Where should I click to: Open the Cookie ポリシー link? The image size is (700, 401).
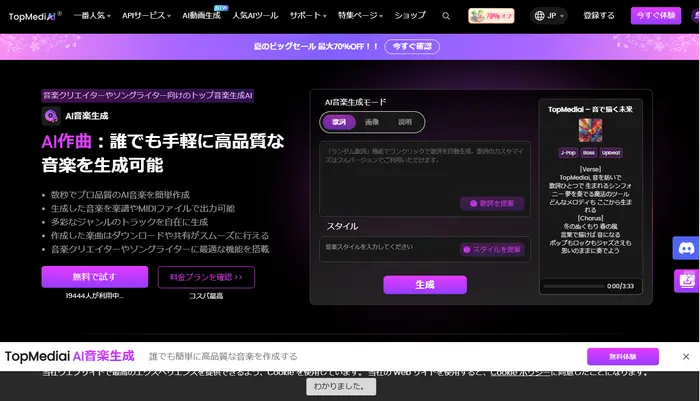[520, 373]
